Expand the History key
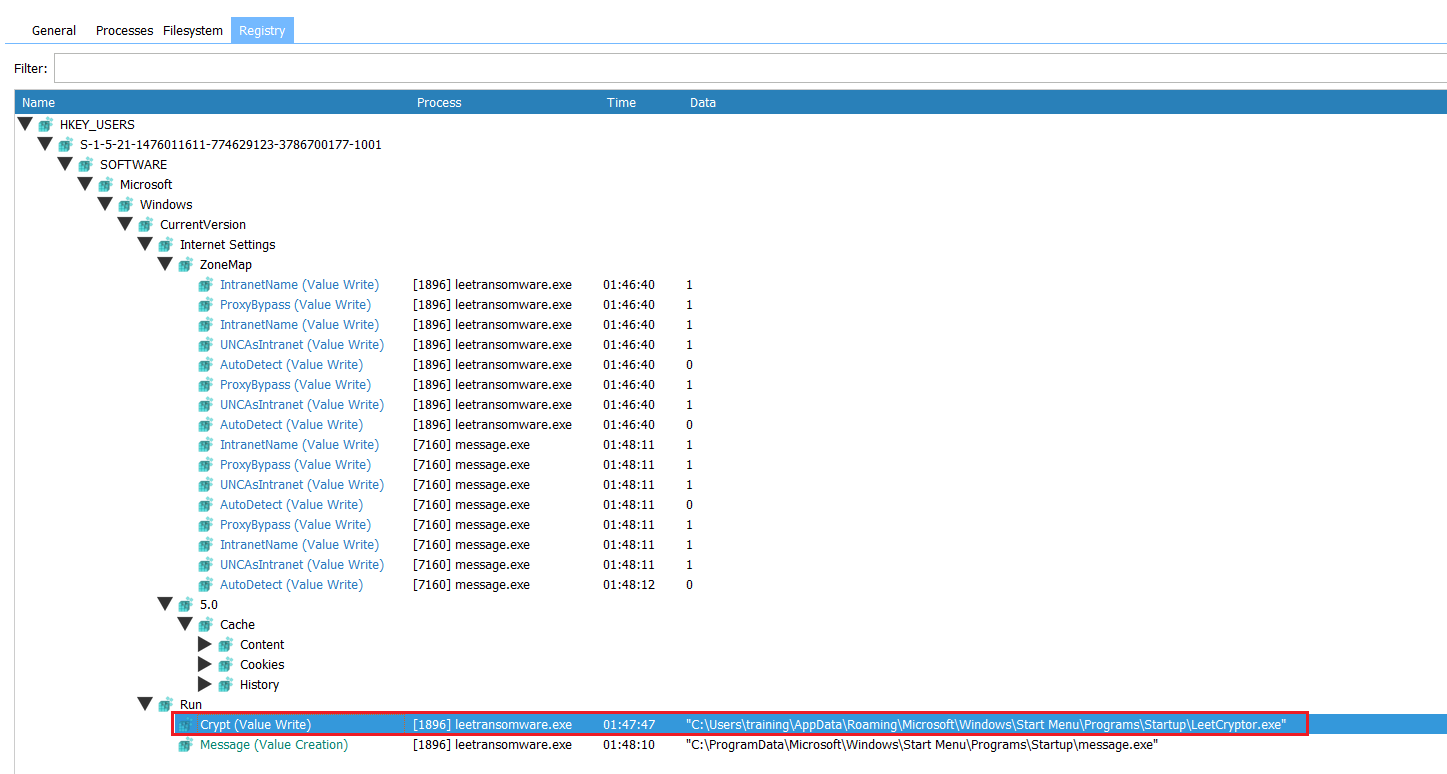This screenshot has width=1447, height=774. coord(205,684)
